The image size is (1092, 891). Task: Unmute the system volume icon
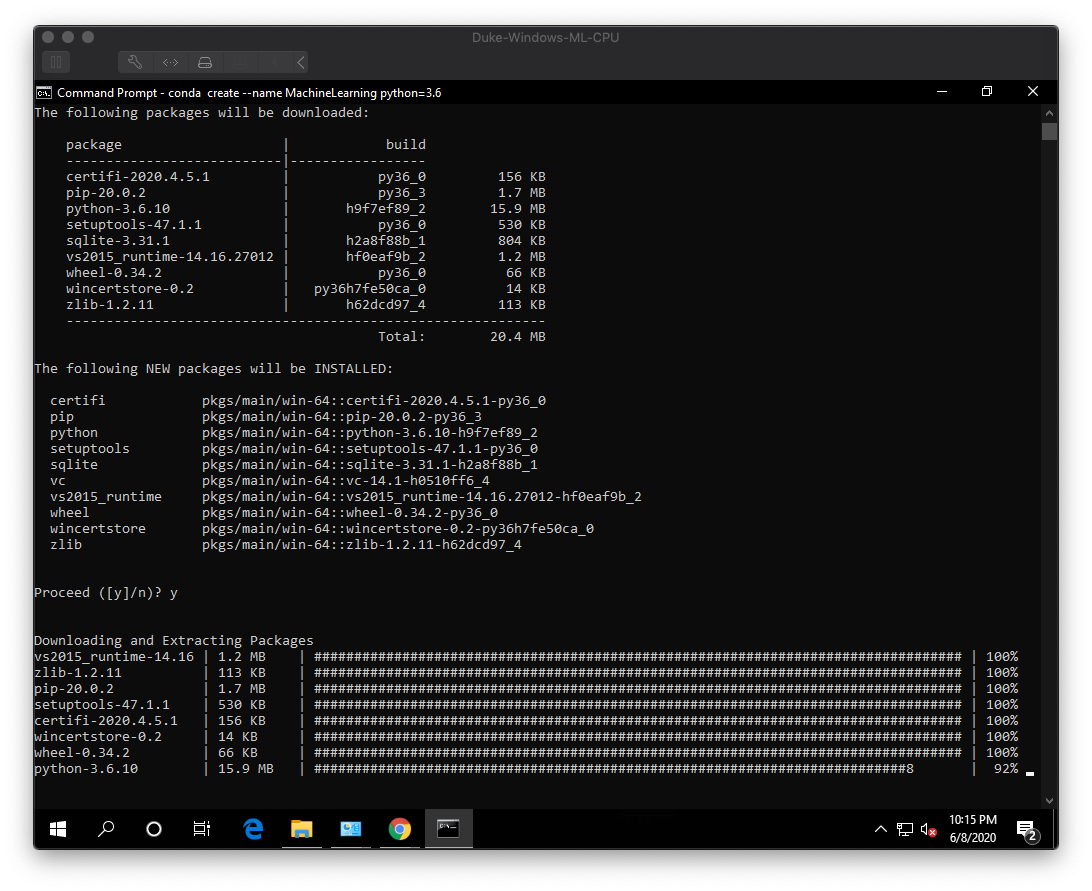[x=925, y=830]
